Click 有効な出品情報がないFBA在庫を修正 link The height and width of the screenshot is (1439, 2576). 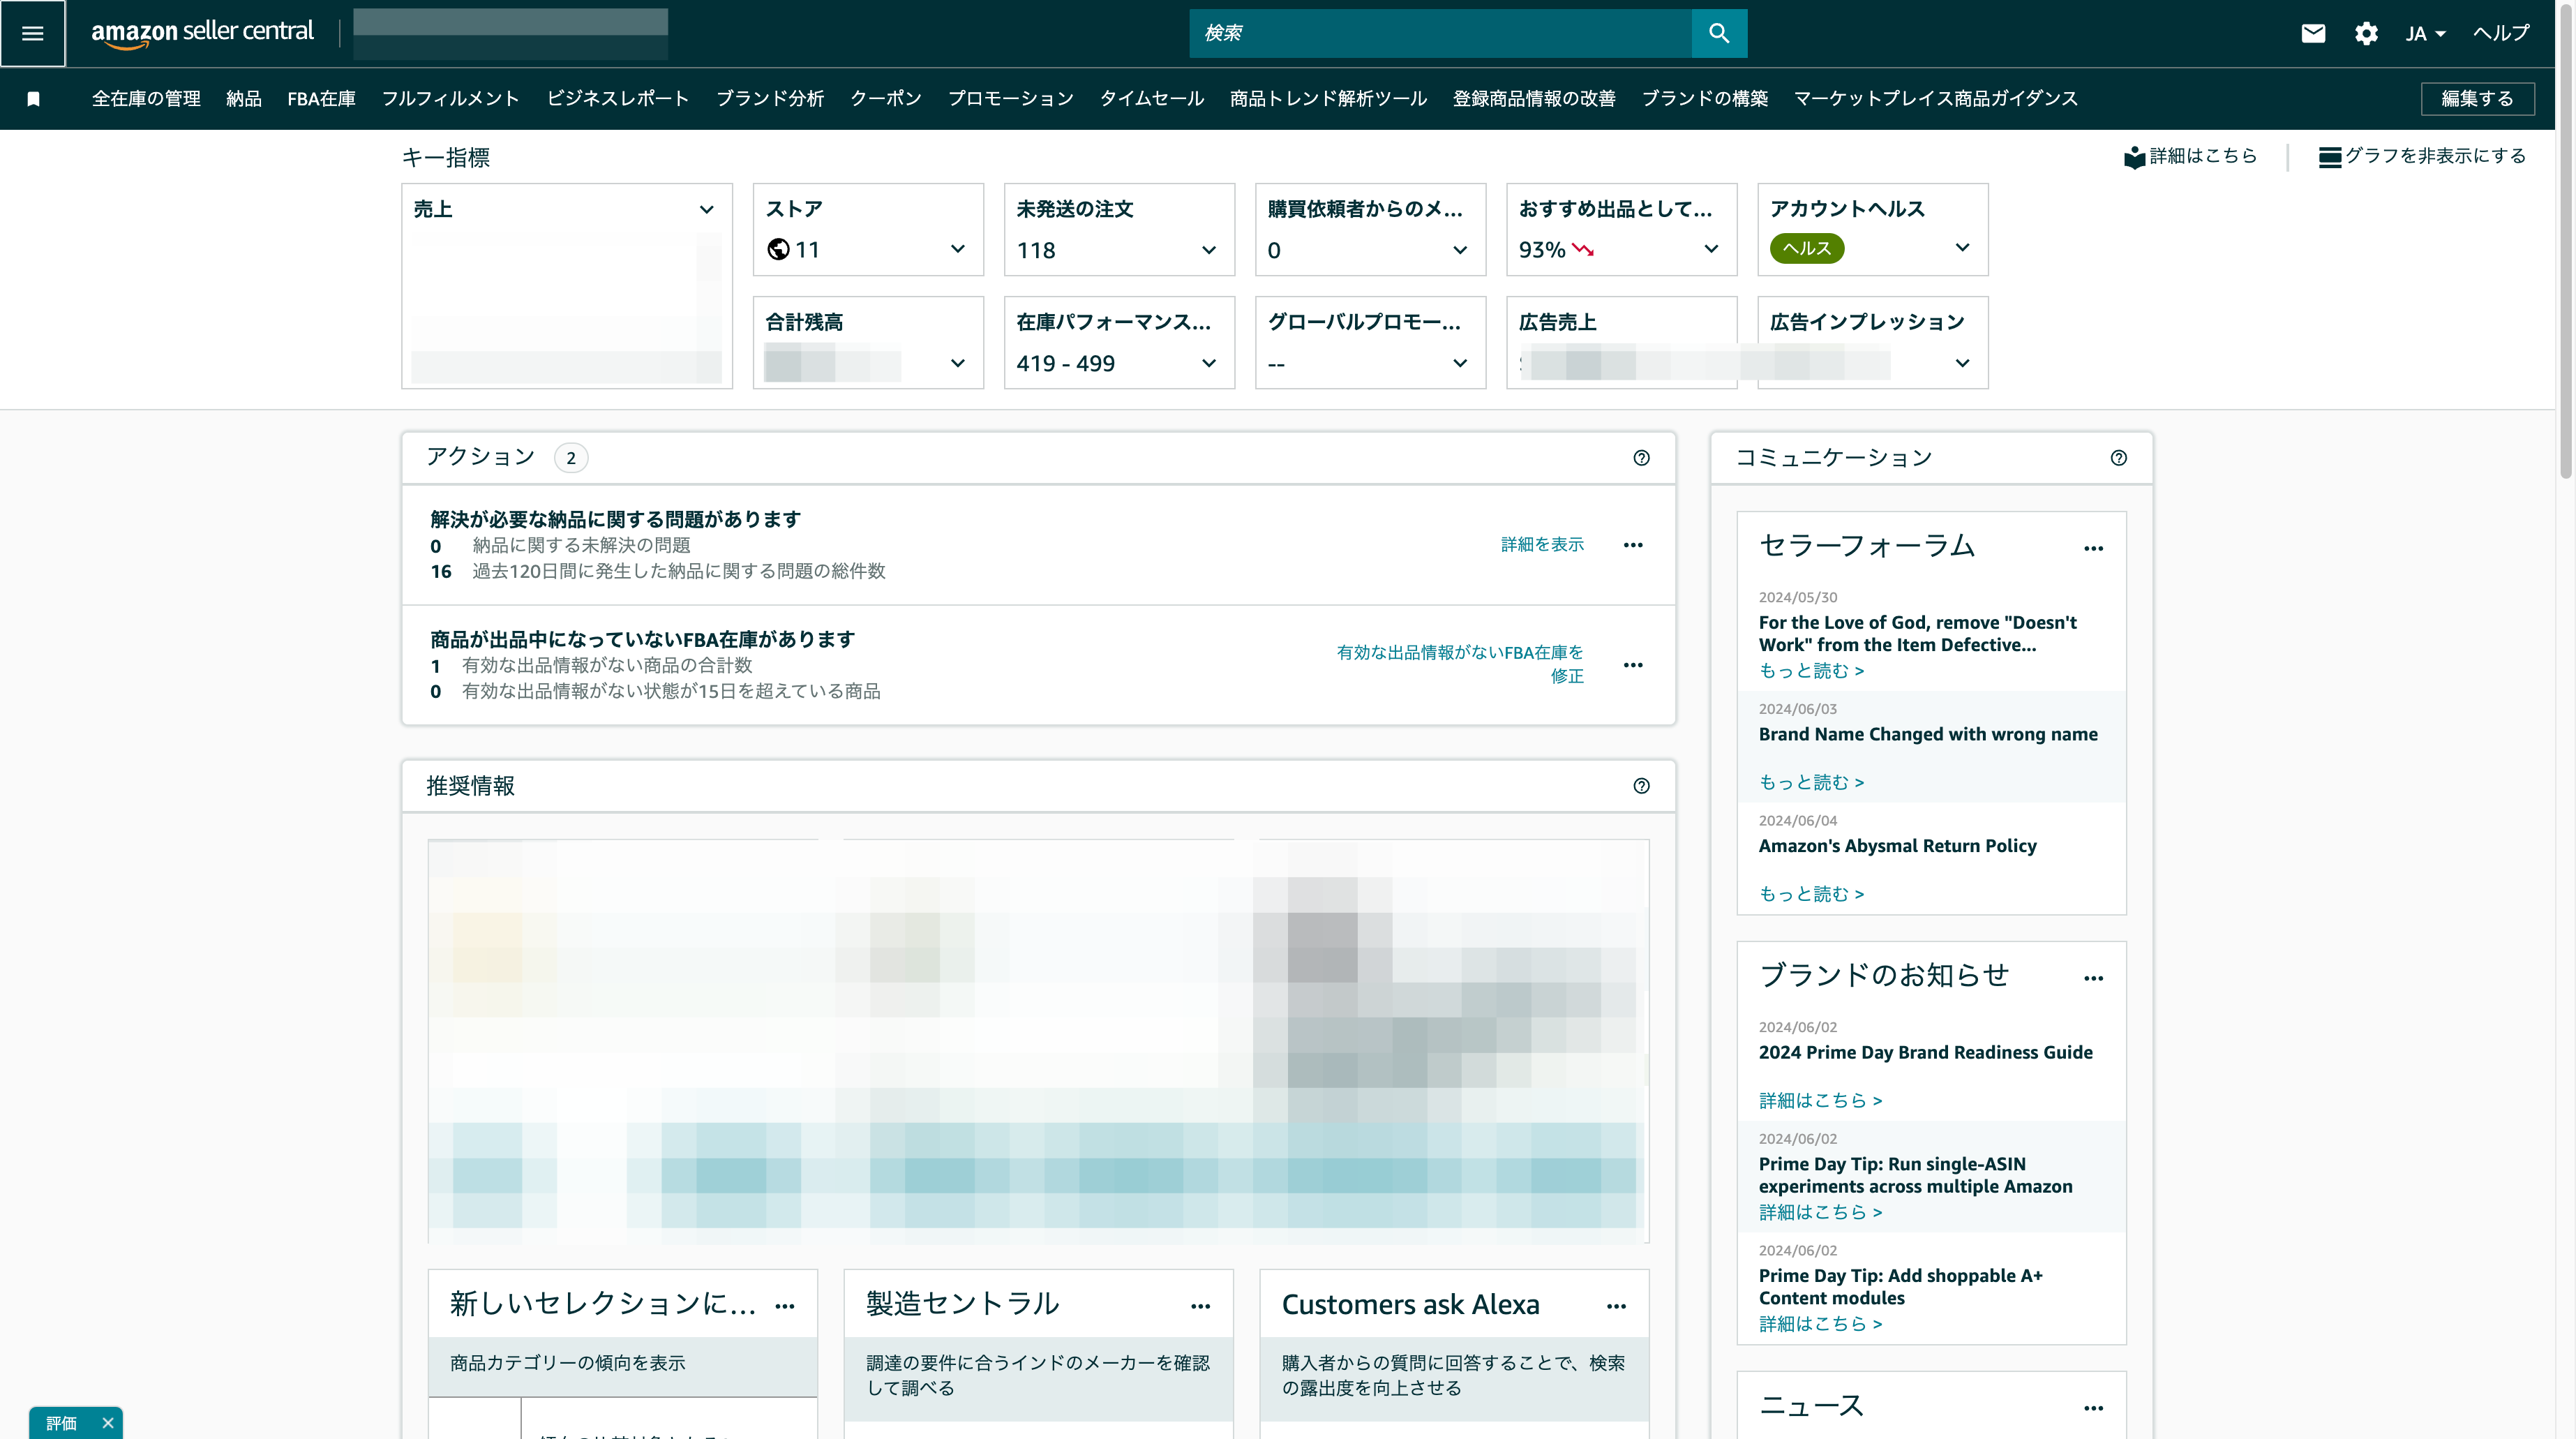point(1460,664)
